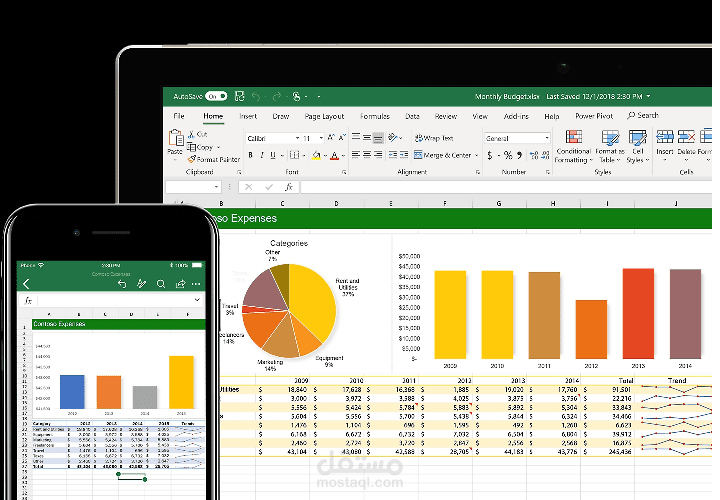Click the Orientation text angle icon
The width and height of the screenshot is (720, 500).
tap(393, 137)
